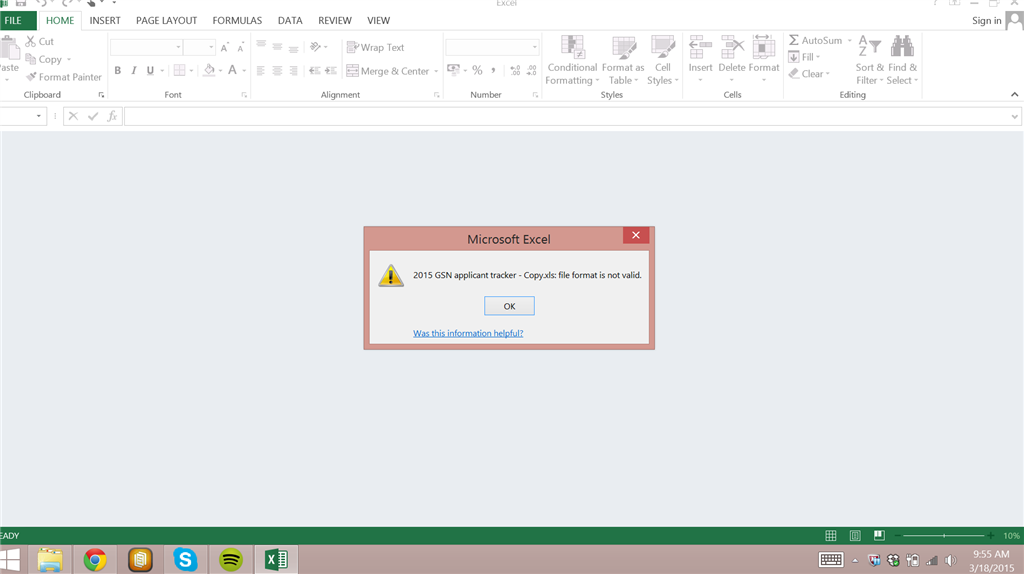Image resolution: width=1024 pixels, height=574 pixels.
Task: Increase indent
Action: (331, 71)
